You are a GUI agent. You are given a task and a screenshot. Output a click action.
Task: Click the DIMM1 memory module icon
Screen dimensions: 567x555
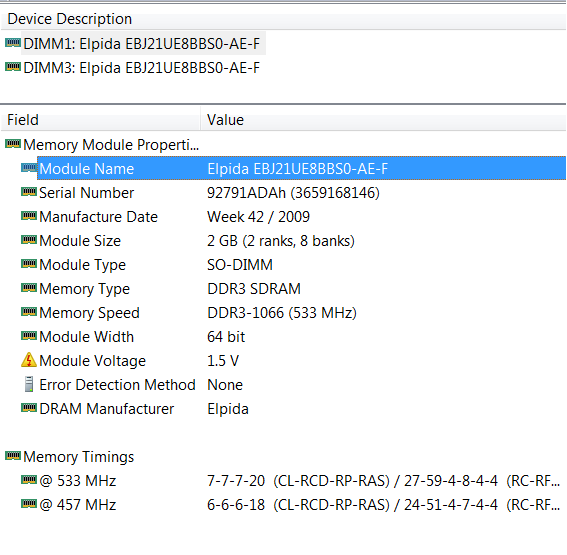pos(13,43)
